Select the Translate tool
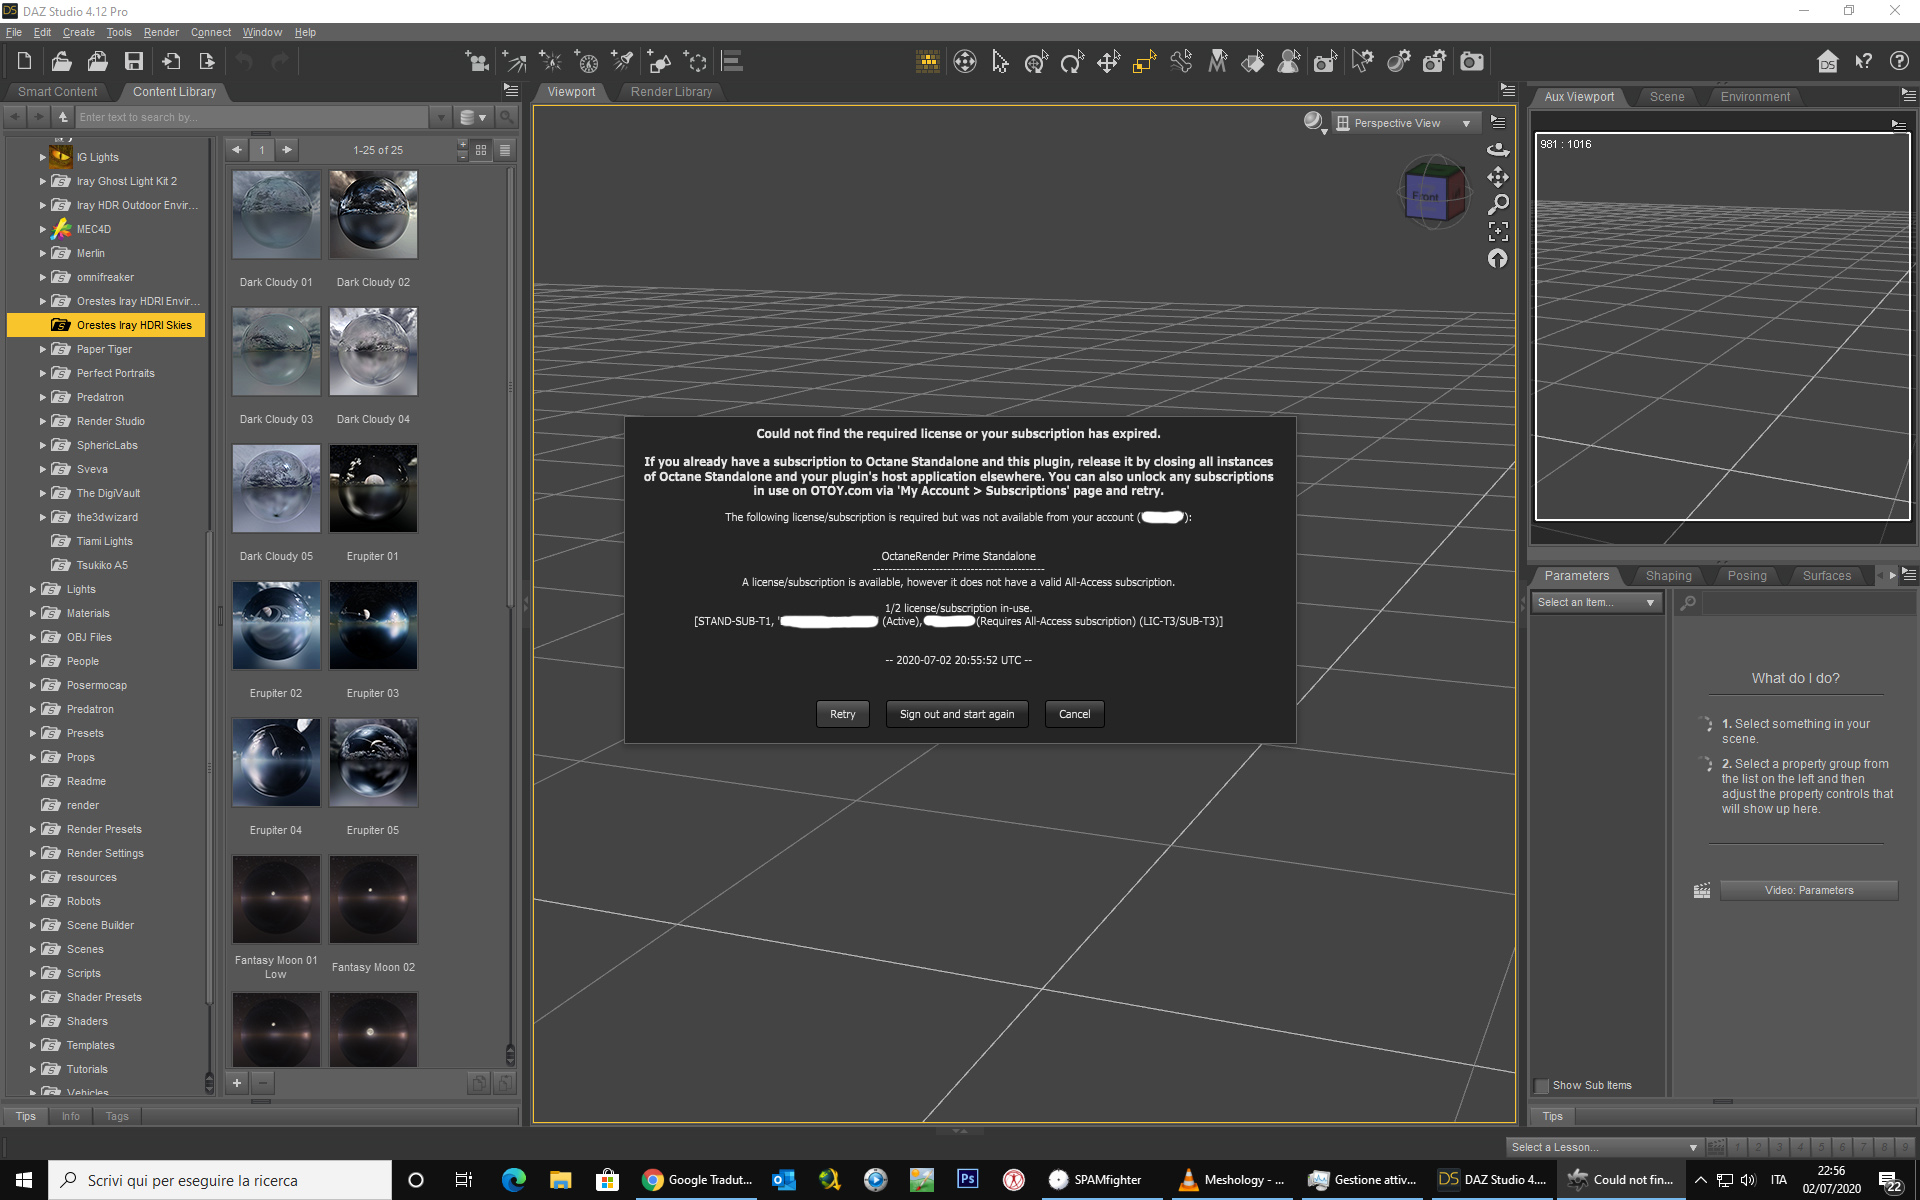The width and height of the screenshot is (1920, 1200). pyautogui.click(x=1108, y=62)
